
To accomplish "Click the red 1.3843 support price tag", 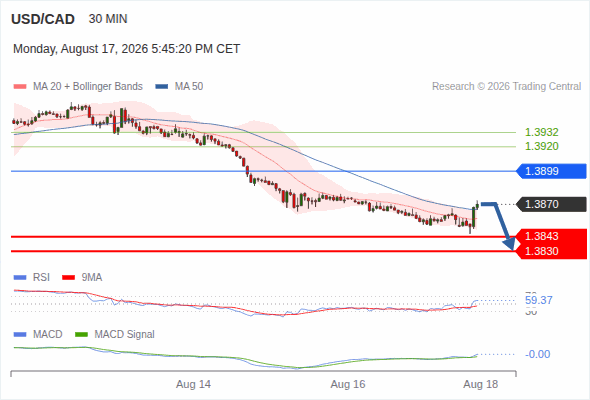I will [x=551, y=236].
